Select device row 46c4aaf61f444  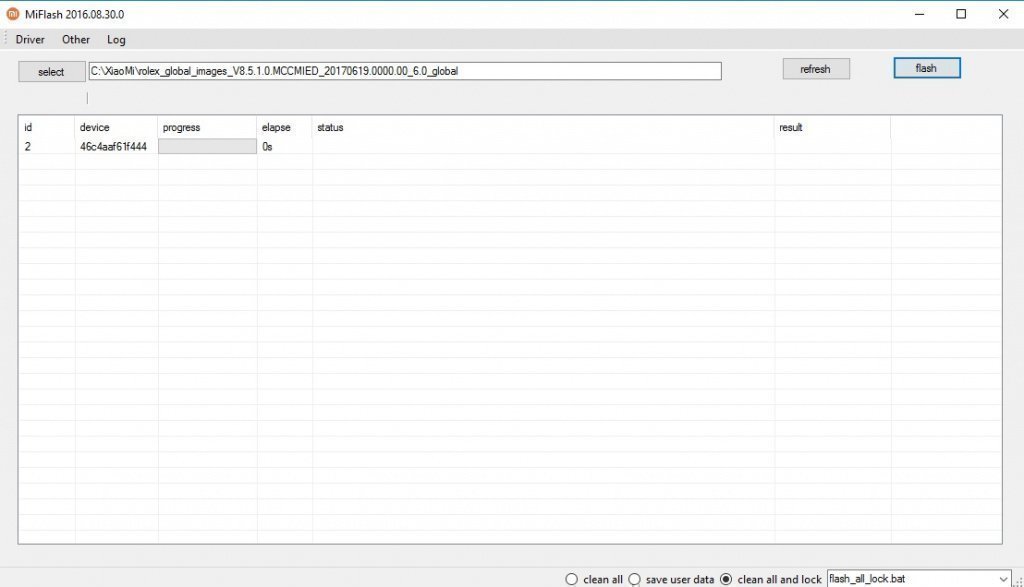click(510, 146)
